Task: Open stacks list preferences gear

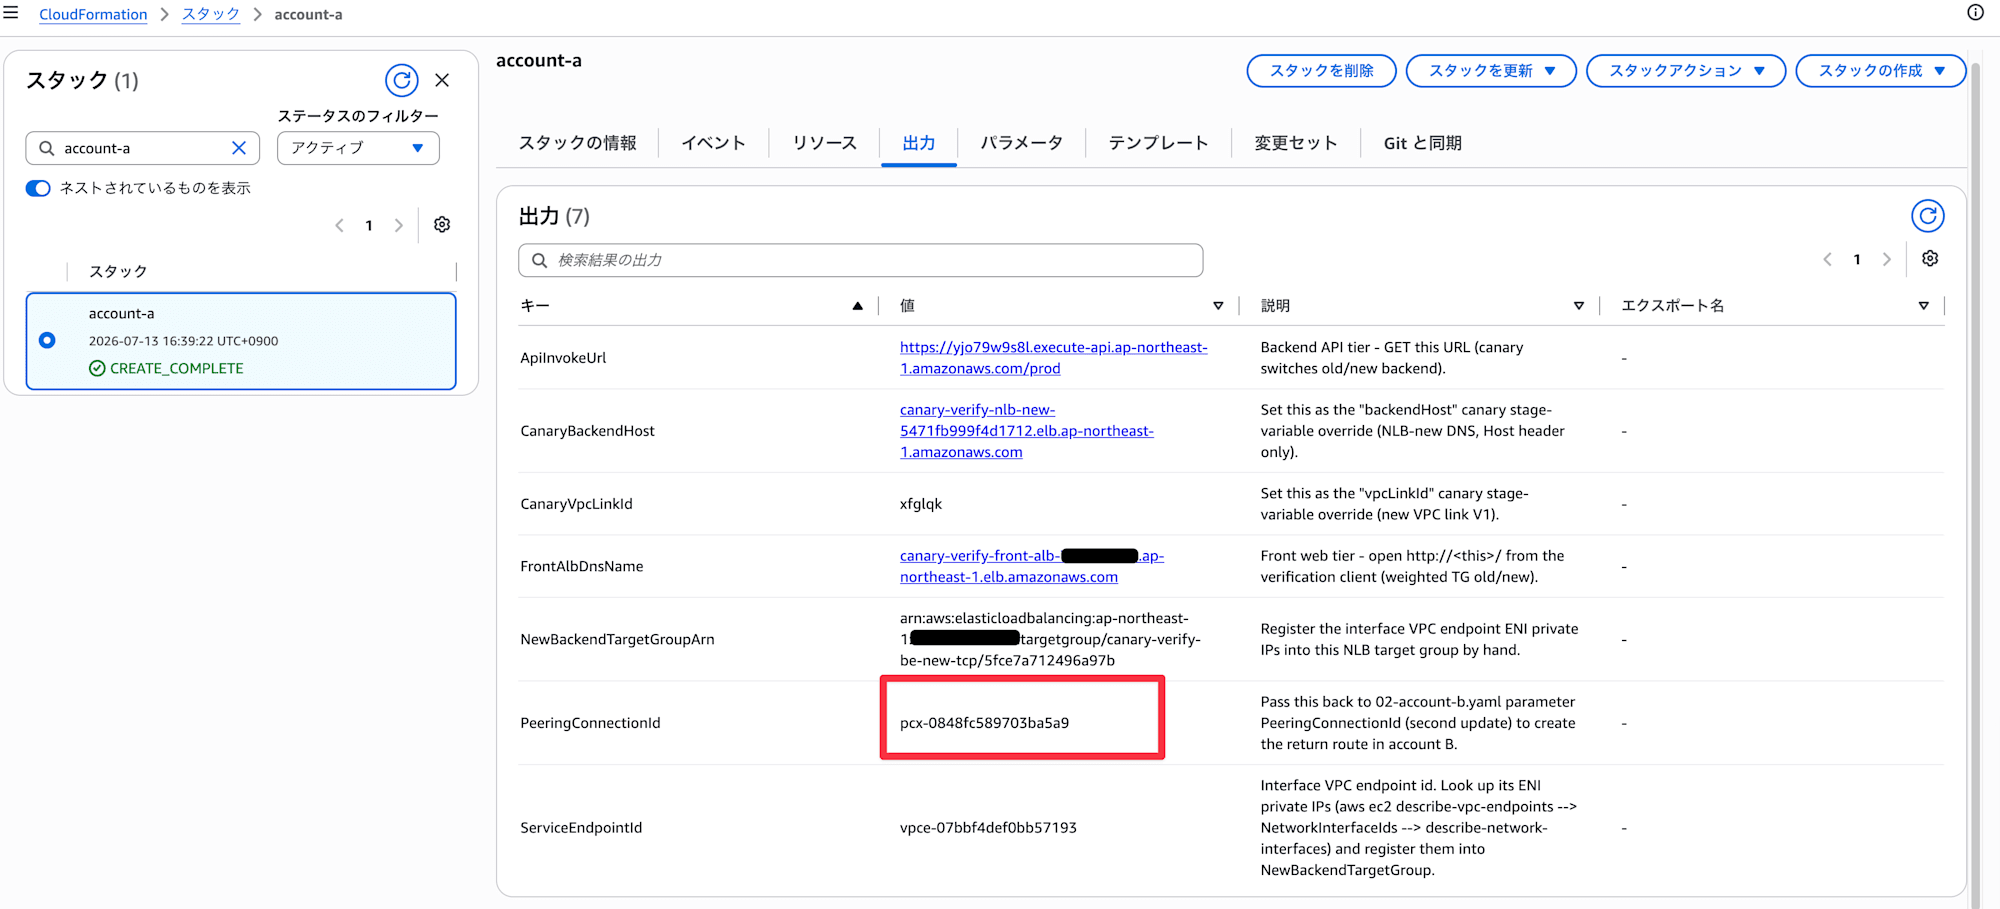Action: pos(442,225)
